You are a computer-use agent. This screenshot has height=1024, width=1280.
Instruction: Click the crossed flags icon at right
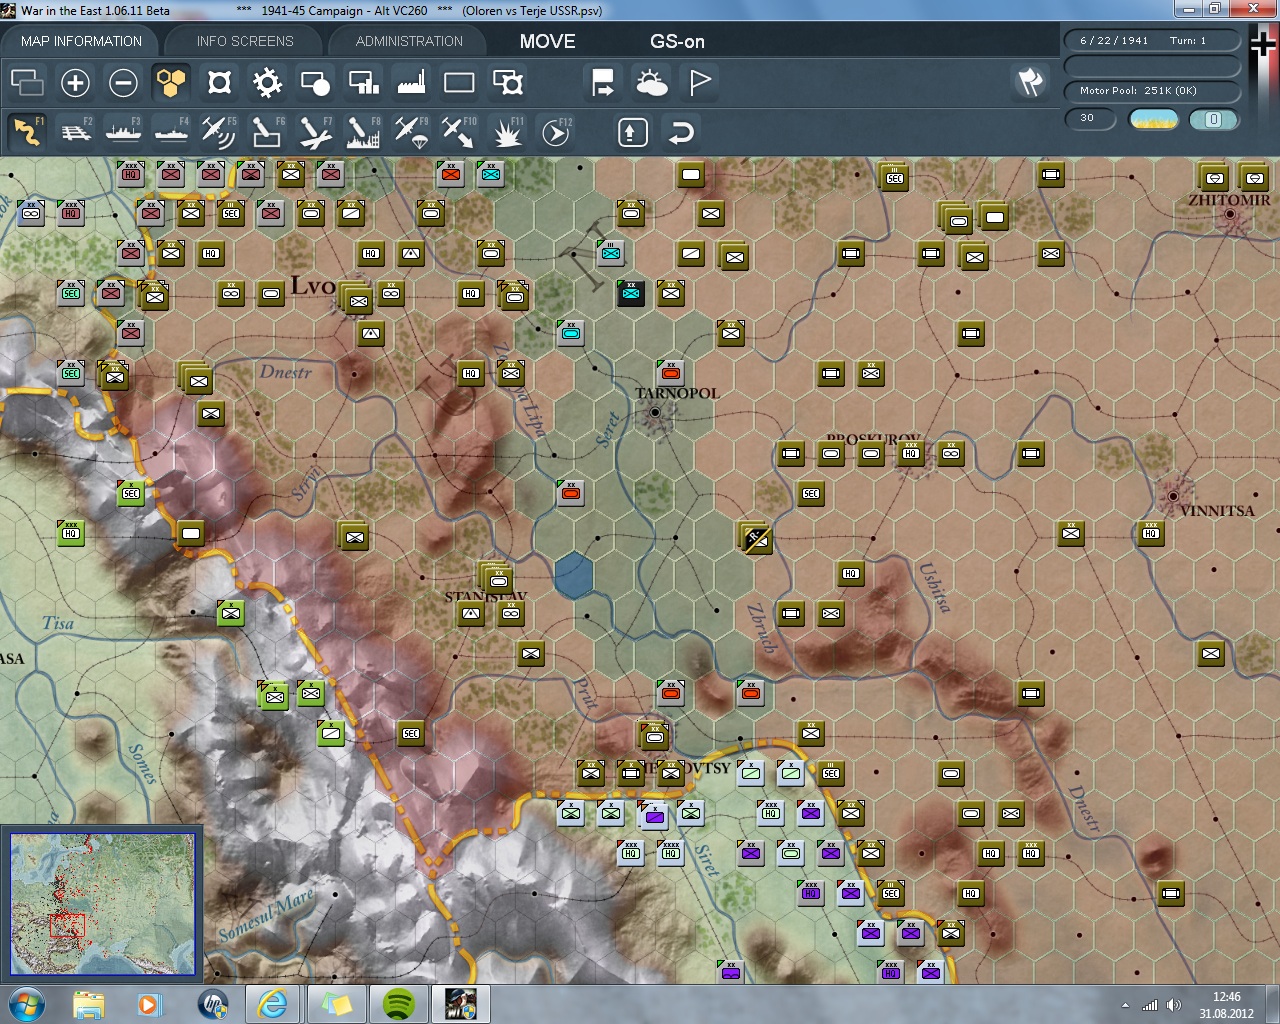[x=1030, y=82]
